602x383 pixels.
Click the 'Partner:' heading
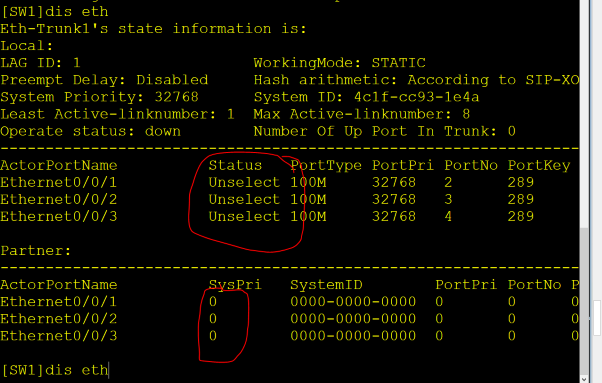pyautogui.click(x=36, y=251)
